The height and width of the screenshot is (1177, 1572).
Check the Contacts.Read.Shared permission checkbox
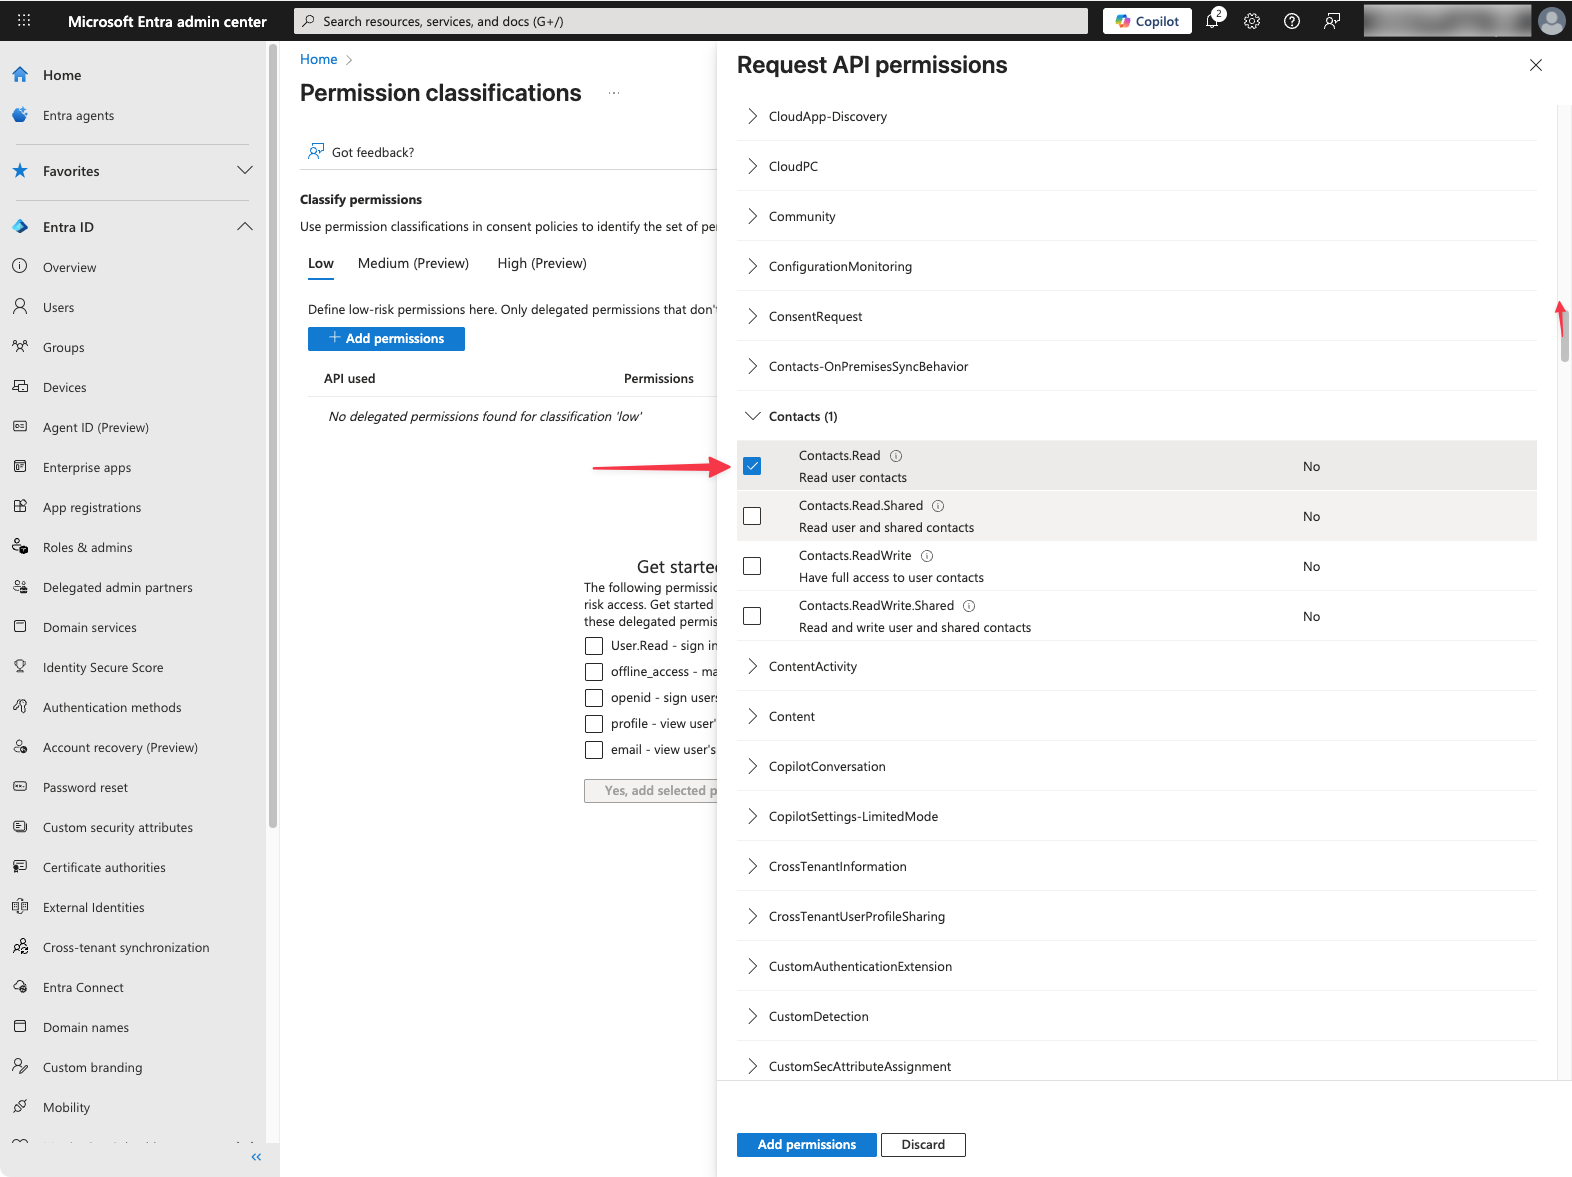coord(753,516)
